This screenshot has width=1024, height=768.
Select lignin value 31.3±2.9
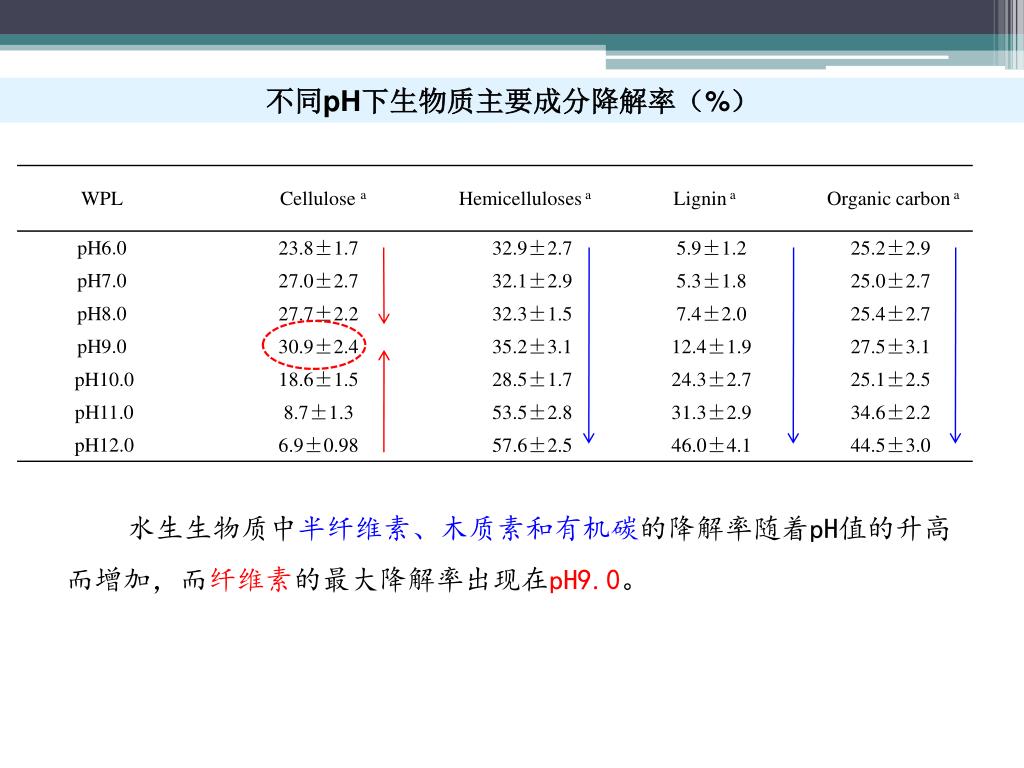(x=711, y=413)
